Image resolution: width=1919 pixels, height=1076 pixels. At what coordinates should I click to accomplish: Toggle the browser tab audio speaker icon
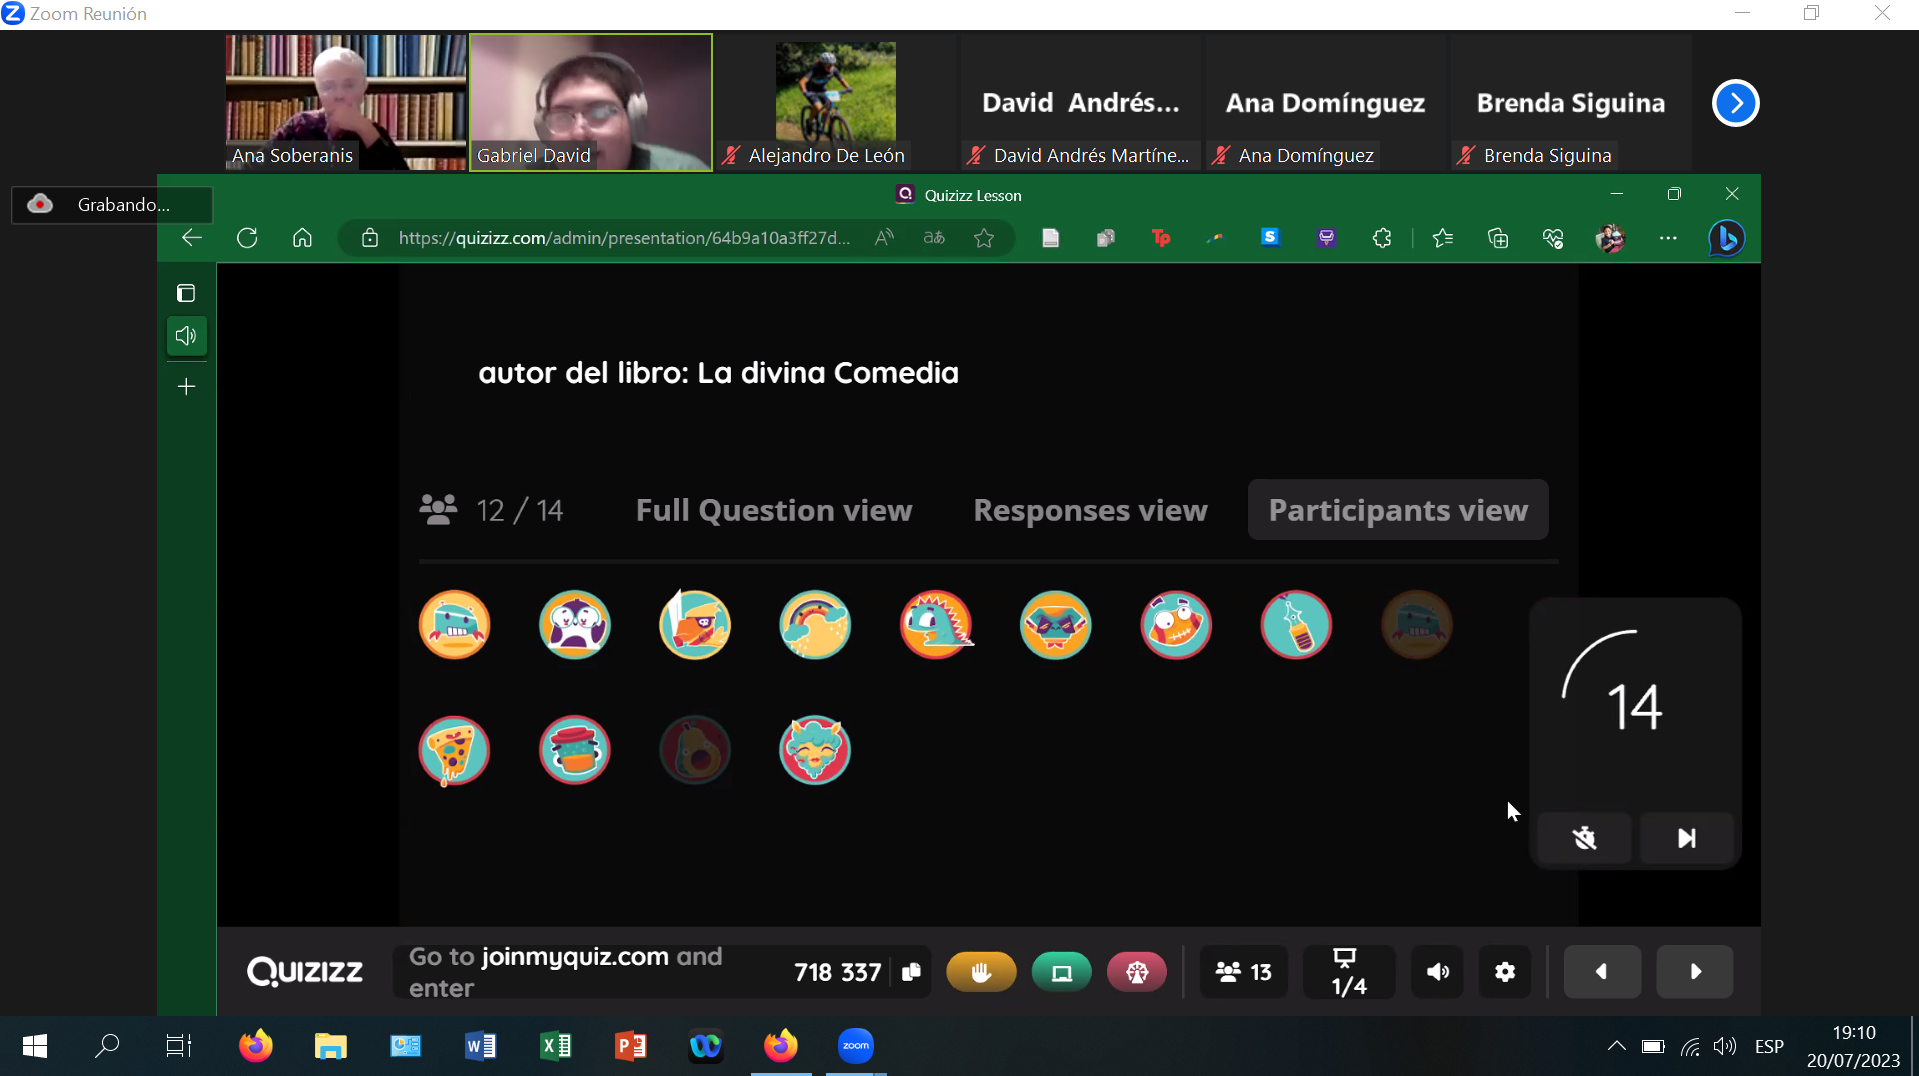point(186,336)
